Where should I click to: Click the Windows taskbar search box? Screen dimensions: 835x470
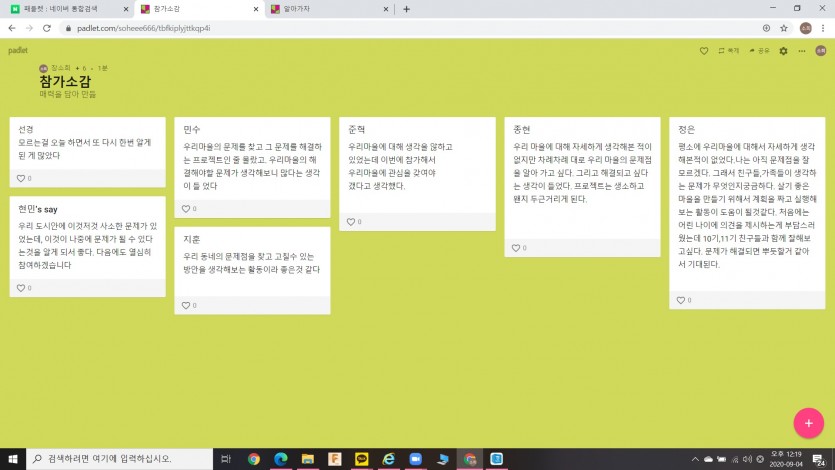pyautogui.click(x=120, y=459)
